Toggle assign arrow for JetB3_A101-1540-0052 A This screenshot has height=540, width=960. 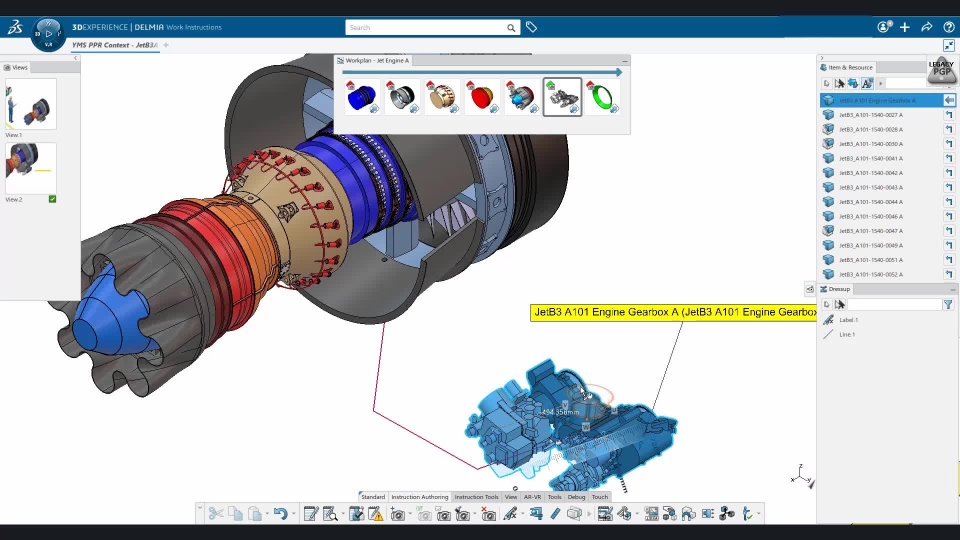coord(949,274)
